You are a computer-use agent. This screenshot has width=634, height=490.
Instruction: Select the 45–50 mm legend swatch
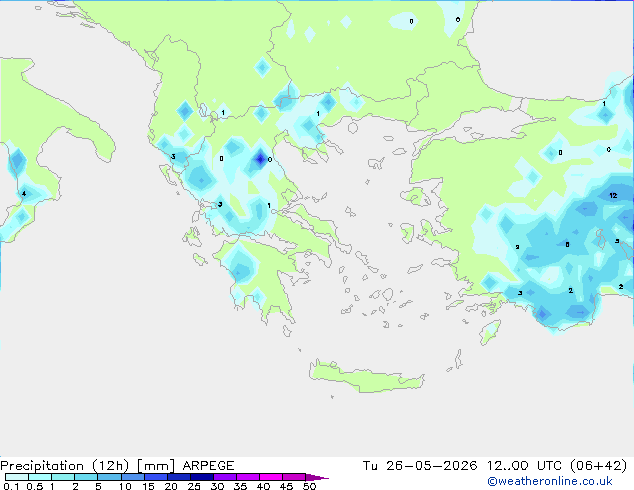294,477
